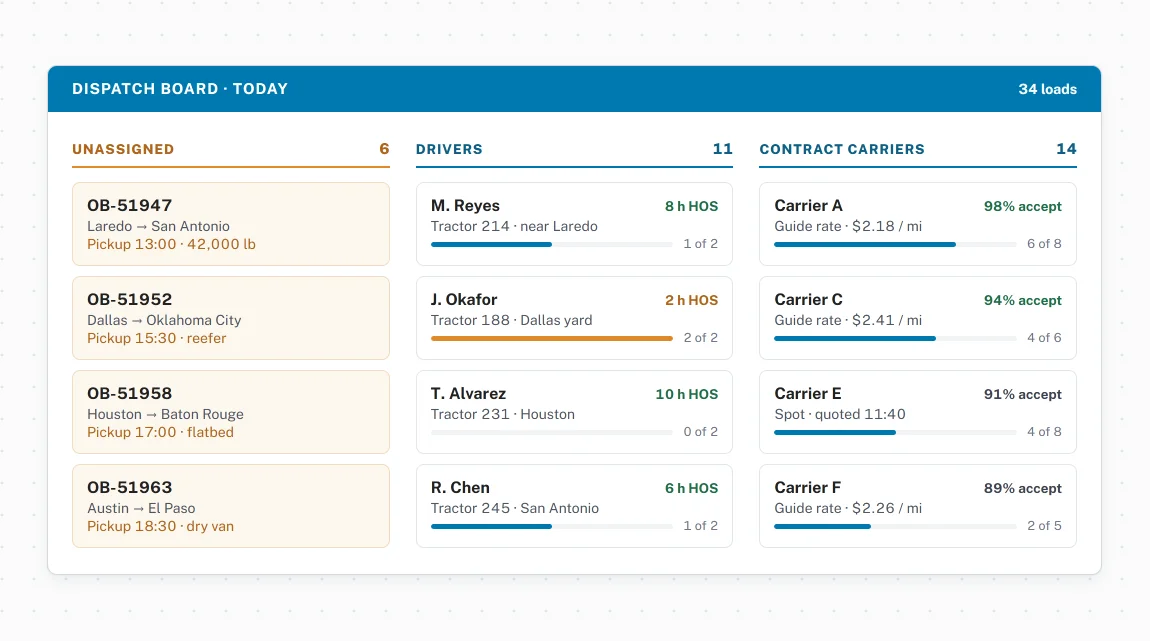Screen dimensions: 1150x641
Task: Click Laredo → San Antonio route
Action: point(158,226)
